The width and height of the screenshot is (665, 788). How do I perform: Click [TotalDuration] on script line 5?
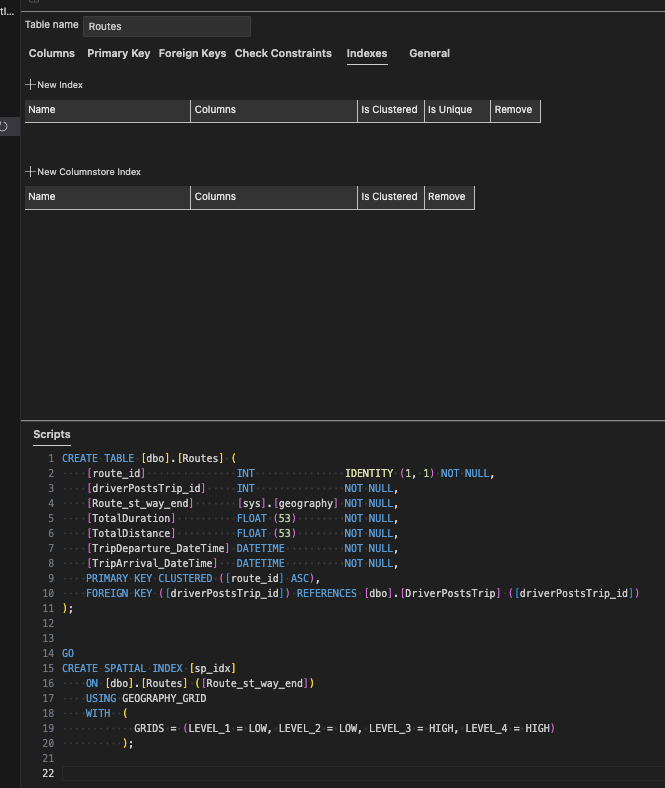[131, 519]
